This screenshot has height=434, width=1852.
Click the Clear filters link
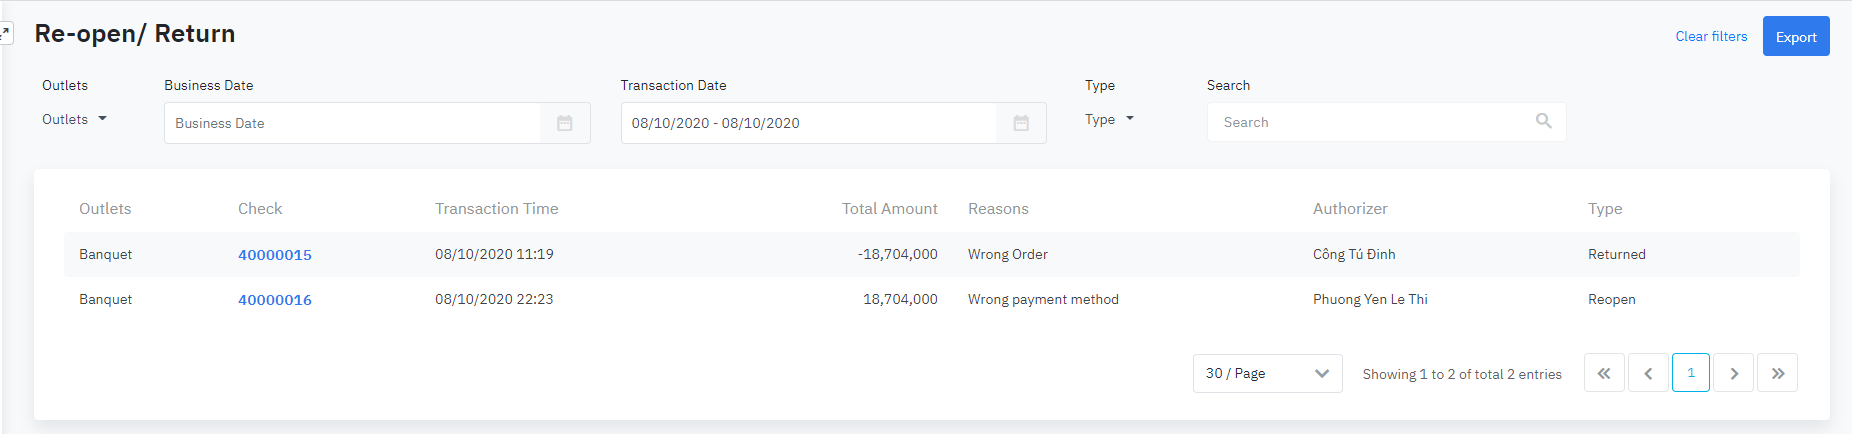click(1711, 36)
